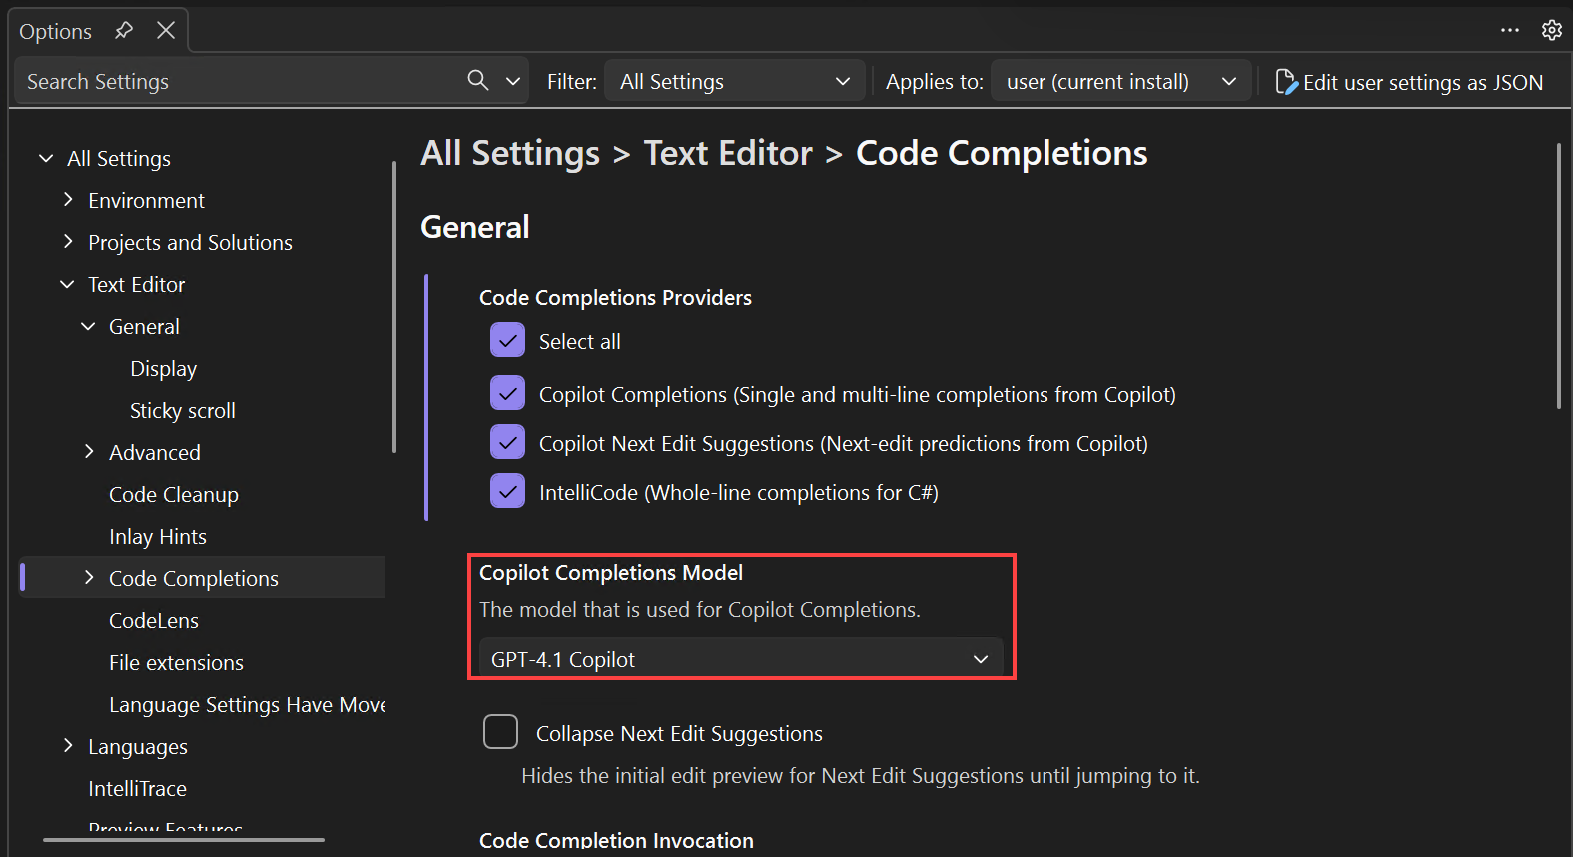Click Text Editor breadcrumb link
The width and height of the screenshot is (1573, 857).
click(728, 153)
